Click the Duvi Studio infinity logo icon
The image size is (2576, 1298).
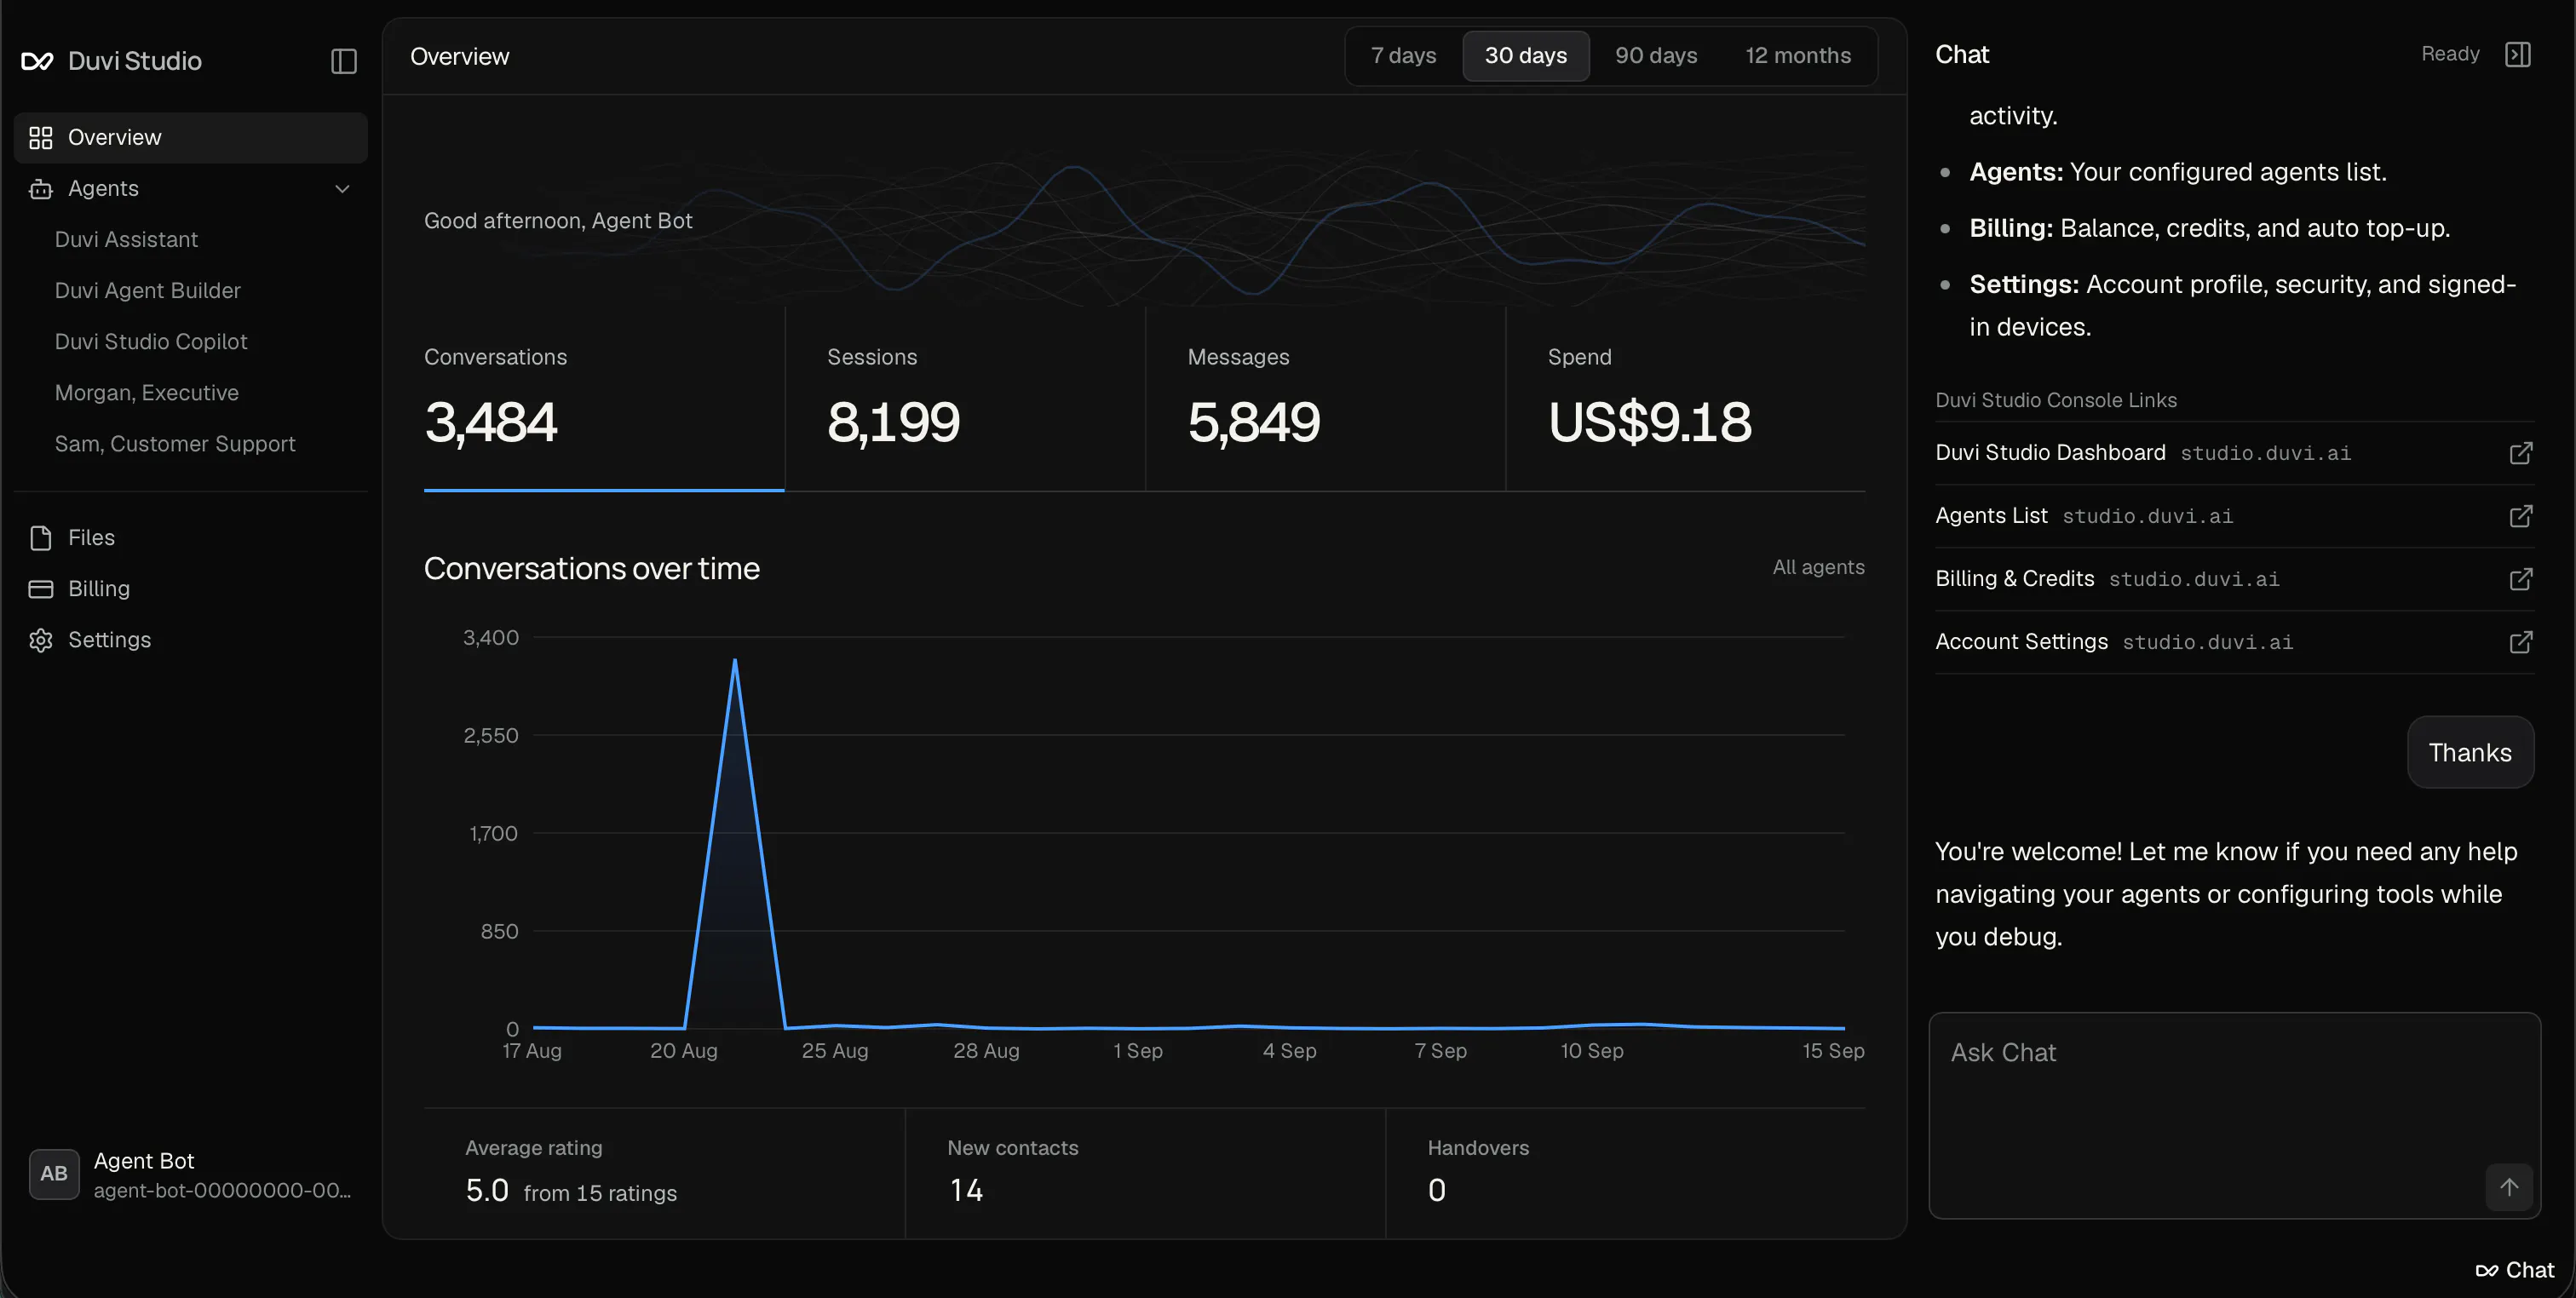click(37, 61)
